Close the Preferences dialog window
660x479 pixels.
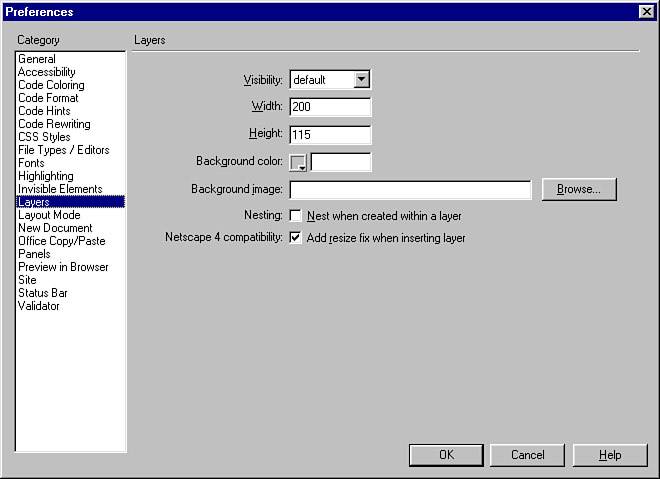[646, 11]
